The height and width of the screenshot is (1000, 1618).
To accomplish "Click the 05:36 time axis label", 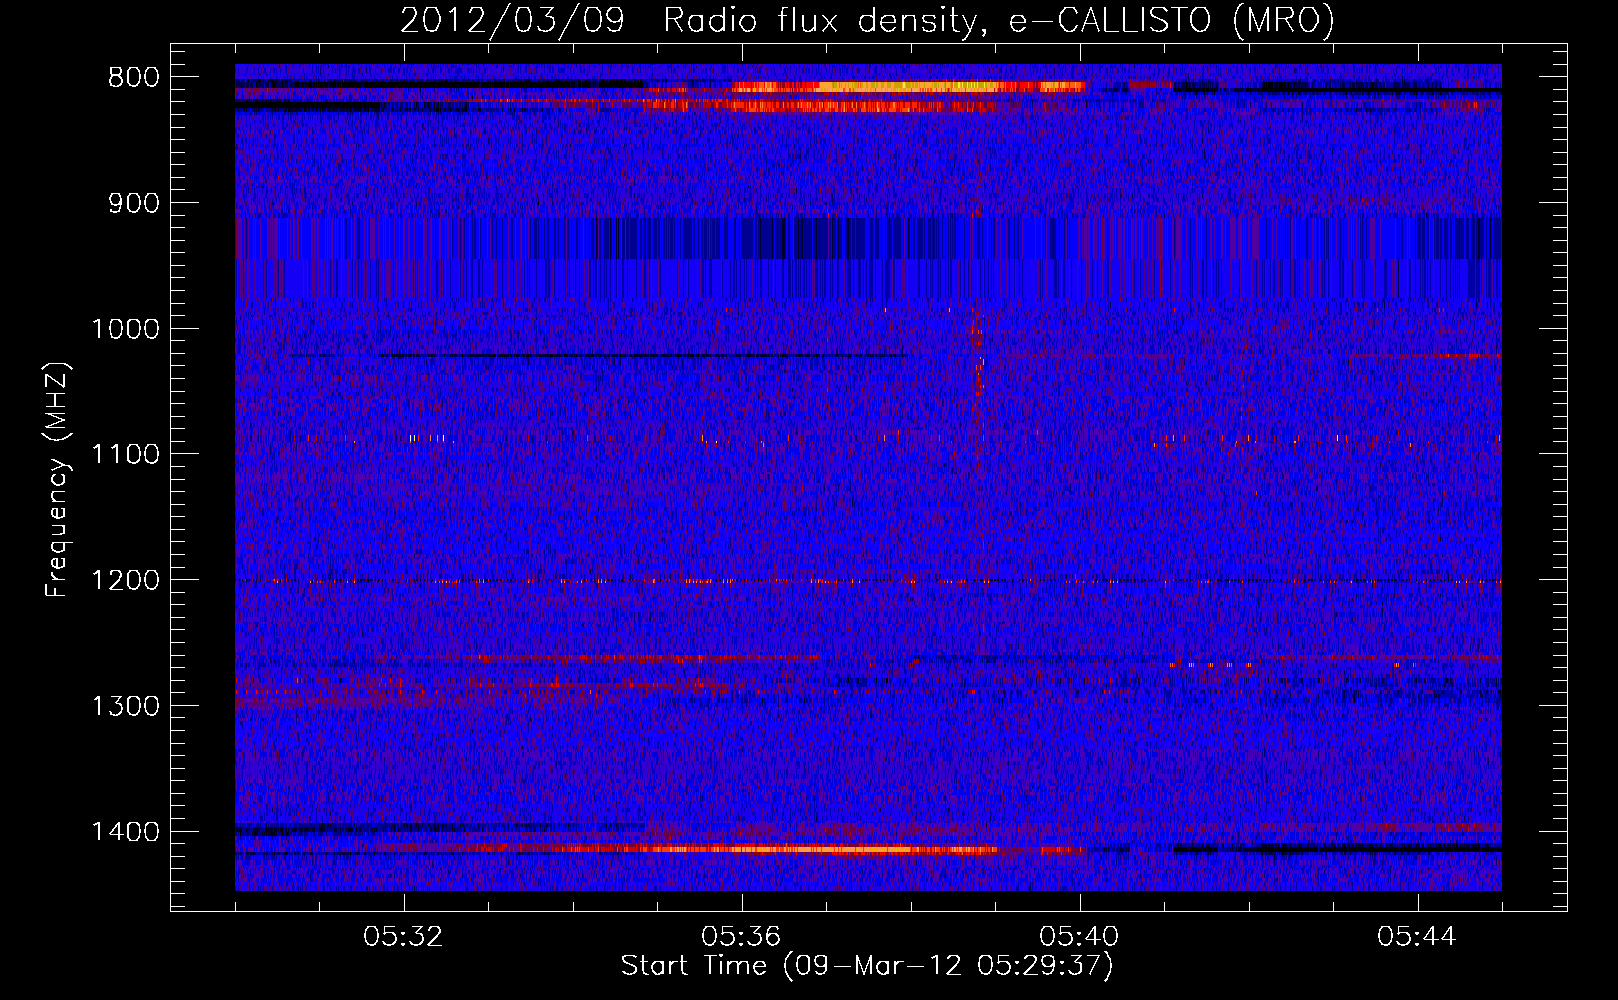I will click(741, 937).
